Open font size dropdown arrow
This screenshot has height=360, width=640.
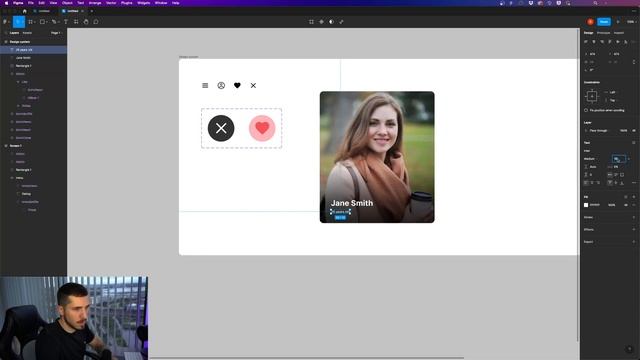tap(629, 159)
